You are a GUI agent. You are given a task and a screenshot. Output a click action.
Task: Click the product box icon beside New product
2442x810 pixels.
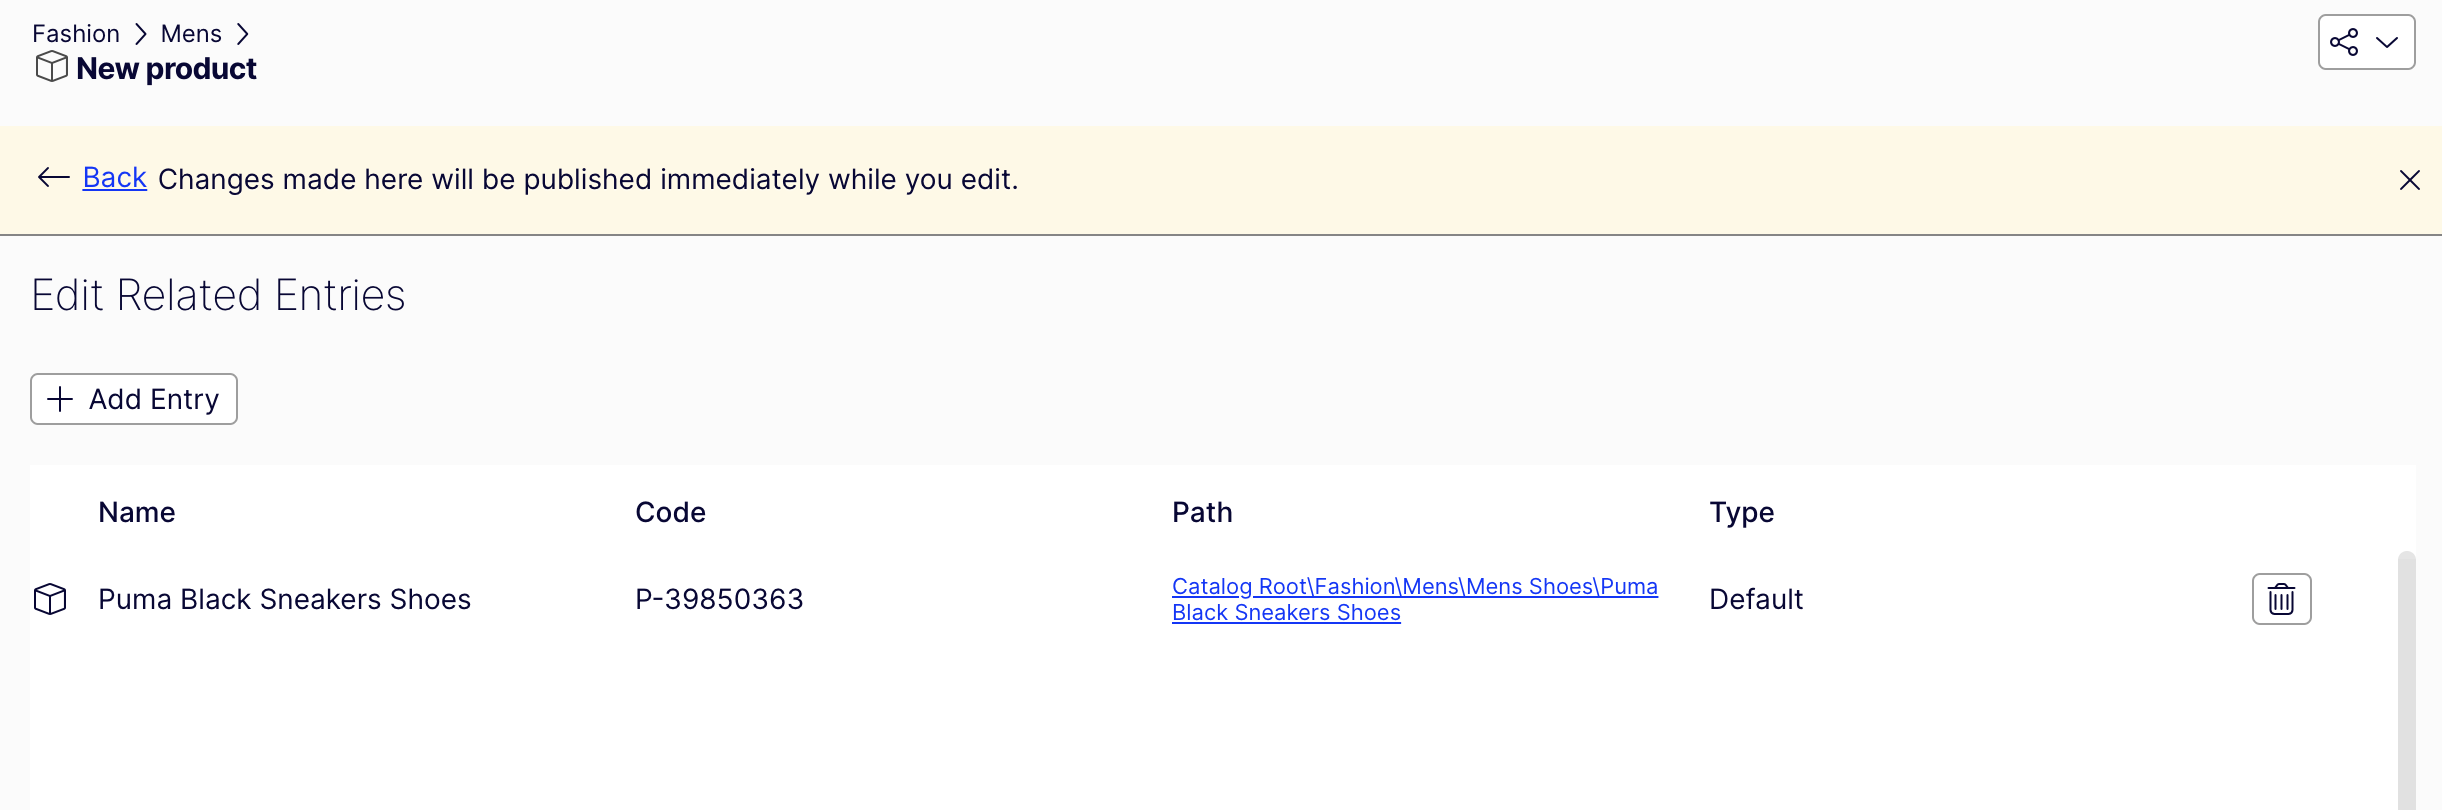52,67
